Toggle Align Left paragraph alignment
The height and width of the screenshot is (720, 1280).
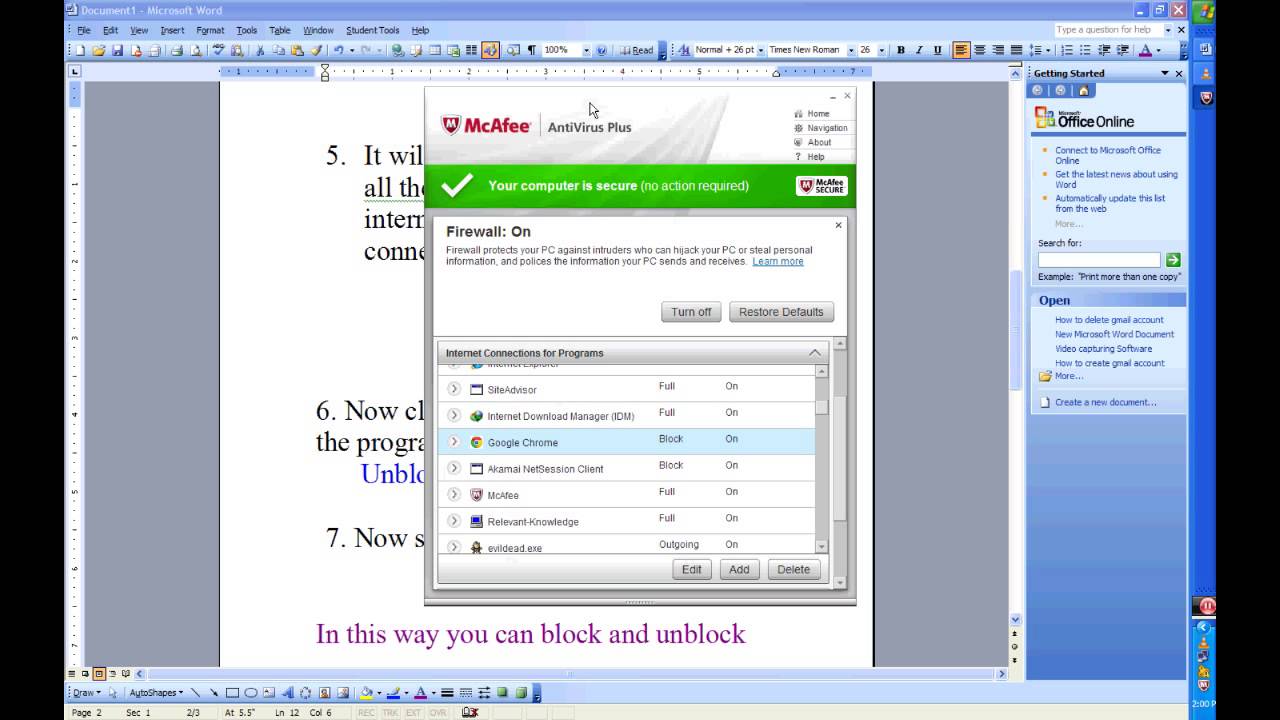click(x=961, y=50)
